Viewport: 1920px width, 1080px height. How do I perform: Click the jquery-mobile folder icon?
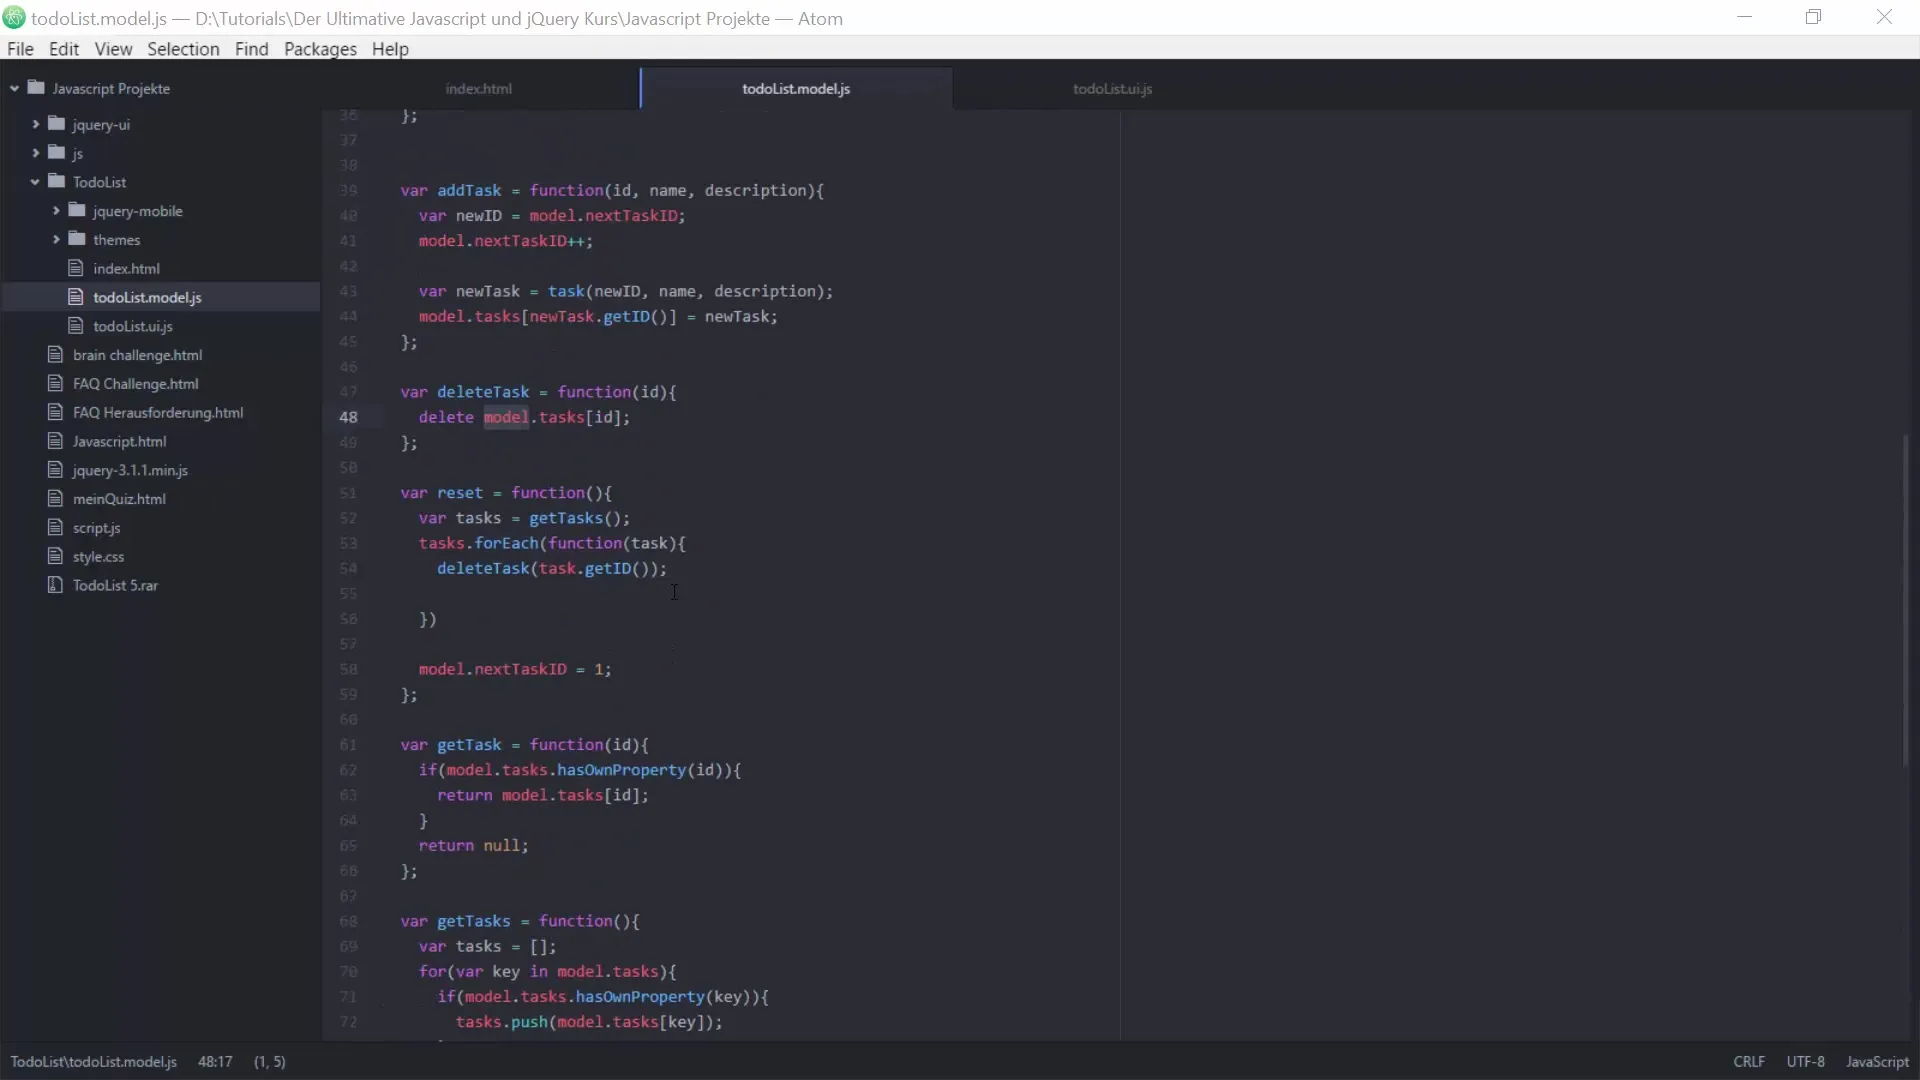[x=77, y=211]
